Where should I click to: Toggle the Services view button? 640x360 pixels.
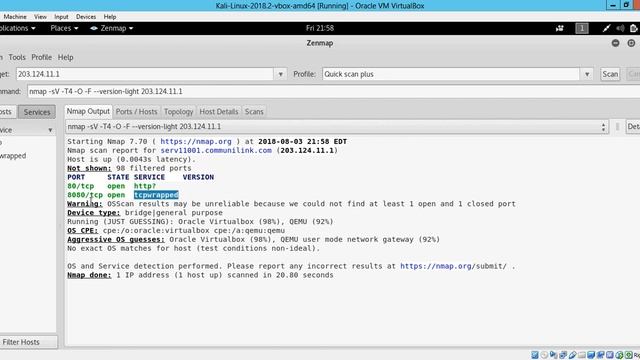click(37, 112)
